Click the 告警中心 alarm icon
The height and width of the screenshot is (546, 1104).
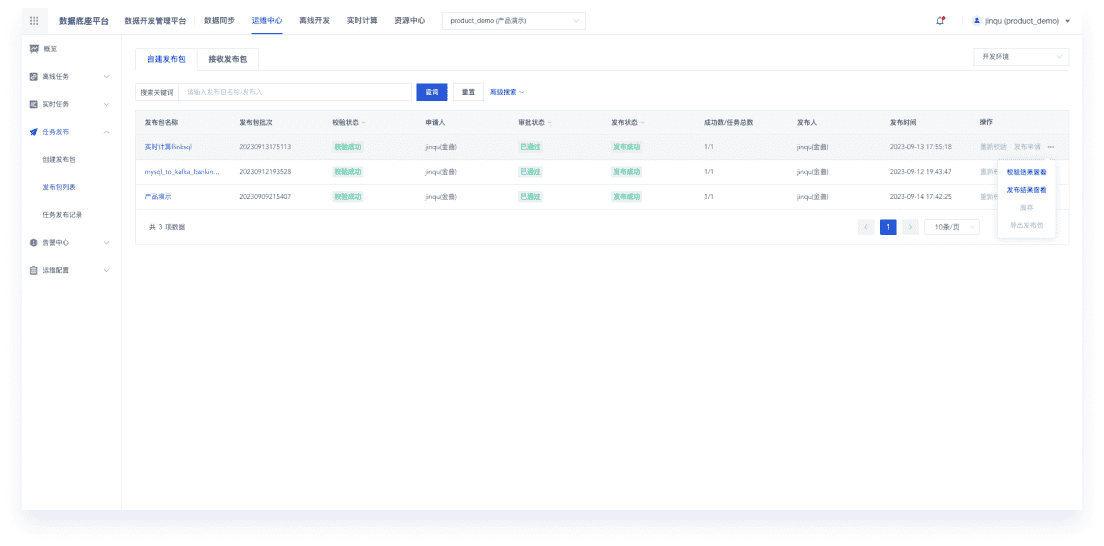point(34,242)
